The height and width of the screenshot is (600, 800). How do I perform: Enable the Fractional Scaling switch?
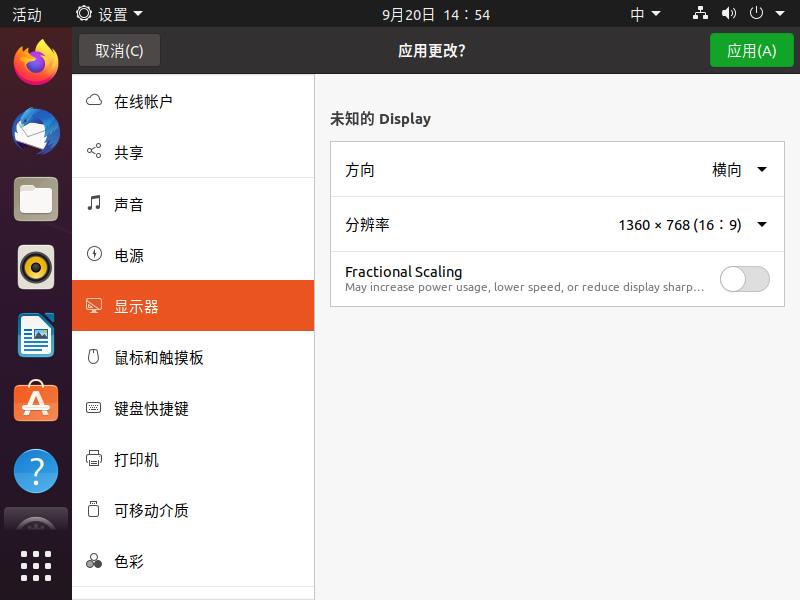click(744, 279)
